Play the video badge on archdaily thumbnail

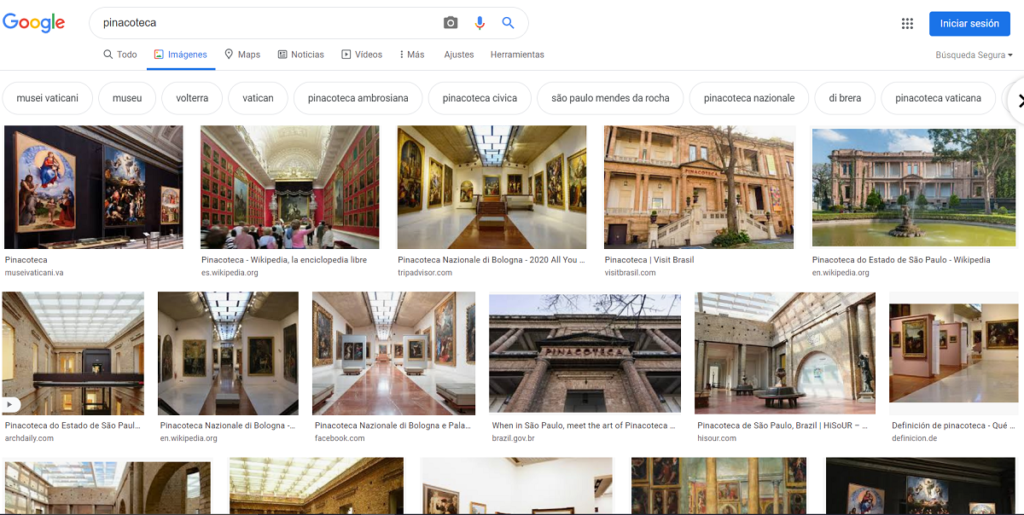(12, 405)
